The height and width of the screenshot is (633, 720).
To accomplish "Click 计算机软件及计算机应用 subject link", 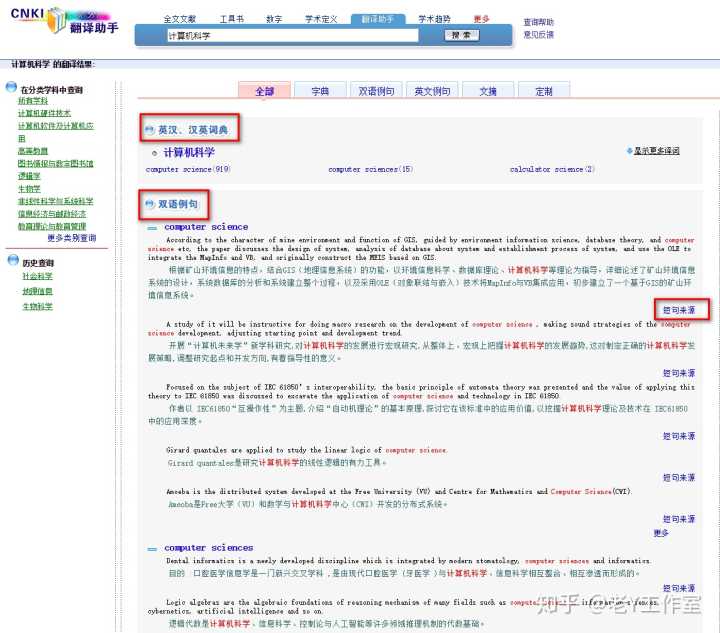I will (x=56, y=132).
